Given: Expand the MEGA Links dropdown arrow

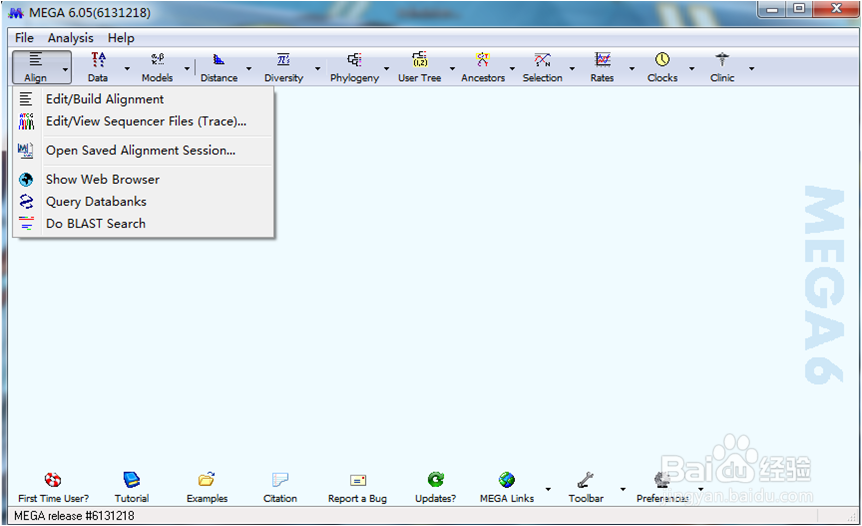Looking at the screenshot, I should point(548,489).
